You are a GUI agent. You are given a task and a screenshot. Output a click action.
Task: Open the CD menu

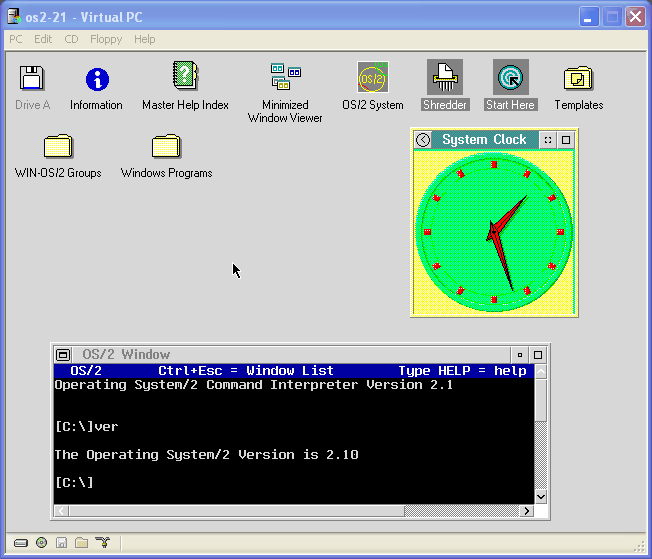[x=71, y=39]
